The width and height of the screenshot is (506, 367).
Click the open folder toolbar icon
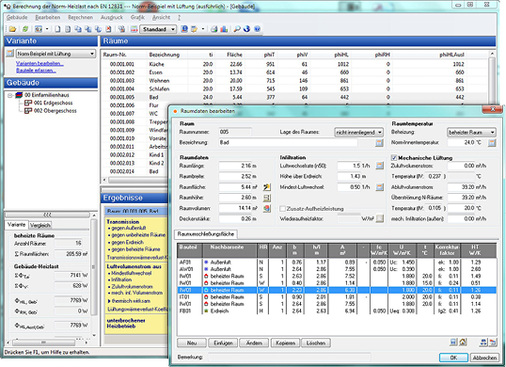13,29
